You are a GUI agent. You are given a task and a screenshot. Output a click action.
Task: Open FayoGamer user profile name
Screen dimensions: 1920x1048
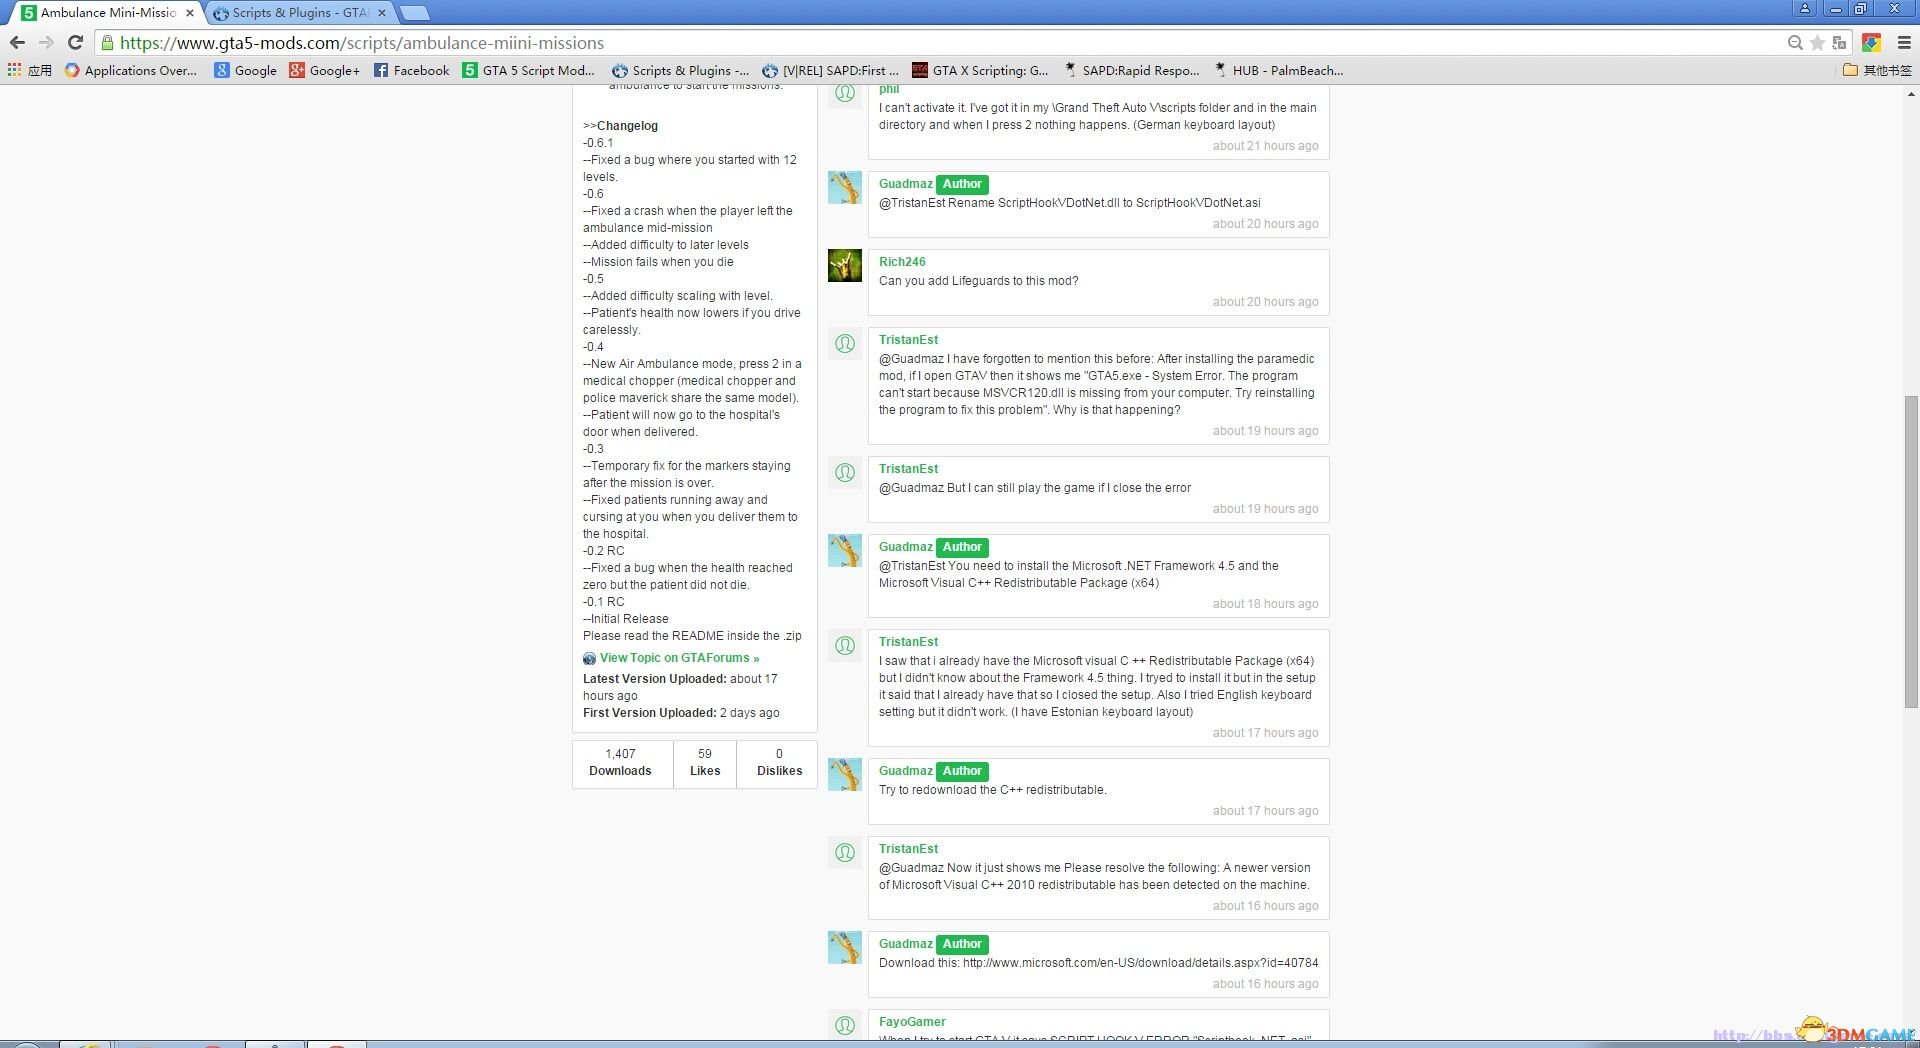coord(912,1022)
